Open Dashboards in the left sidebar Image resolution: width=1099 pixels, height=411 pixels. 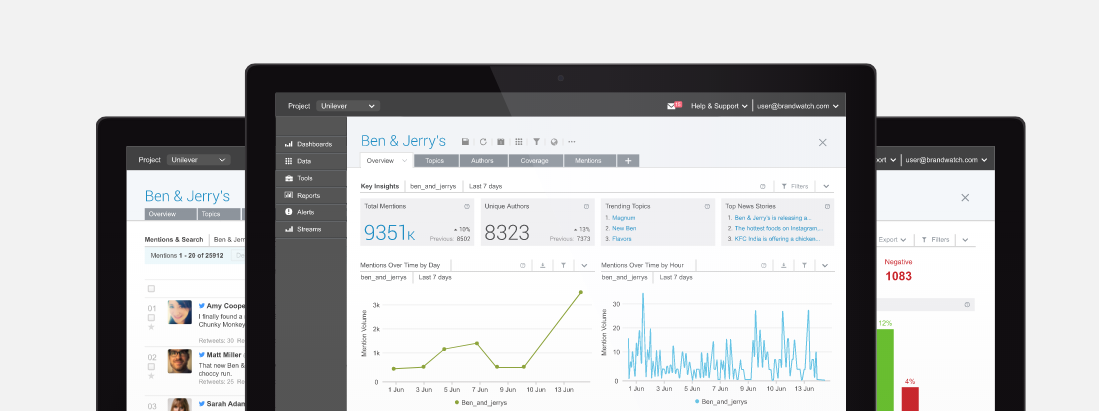click(x=310, y=144)
